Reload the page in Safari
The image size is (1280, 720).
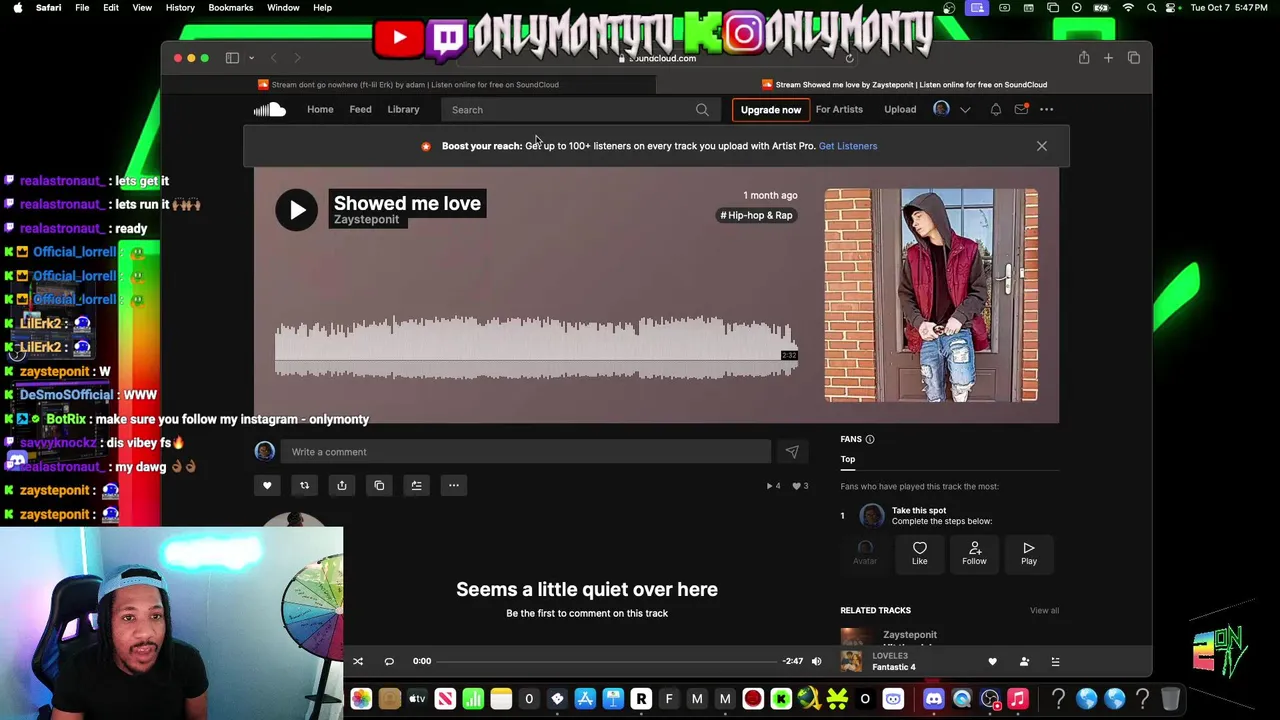pos(849,58)
